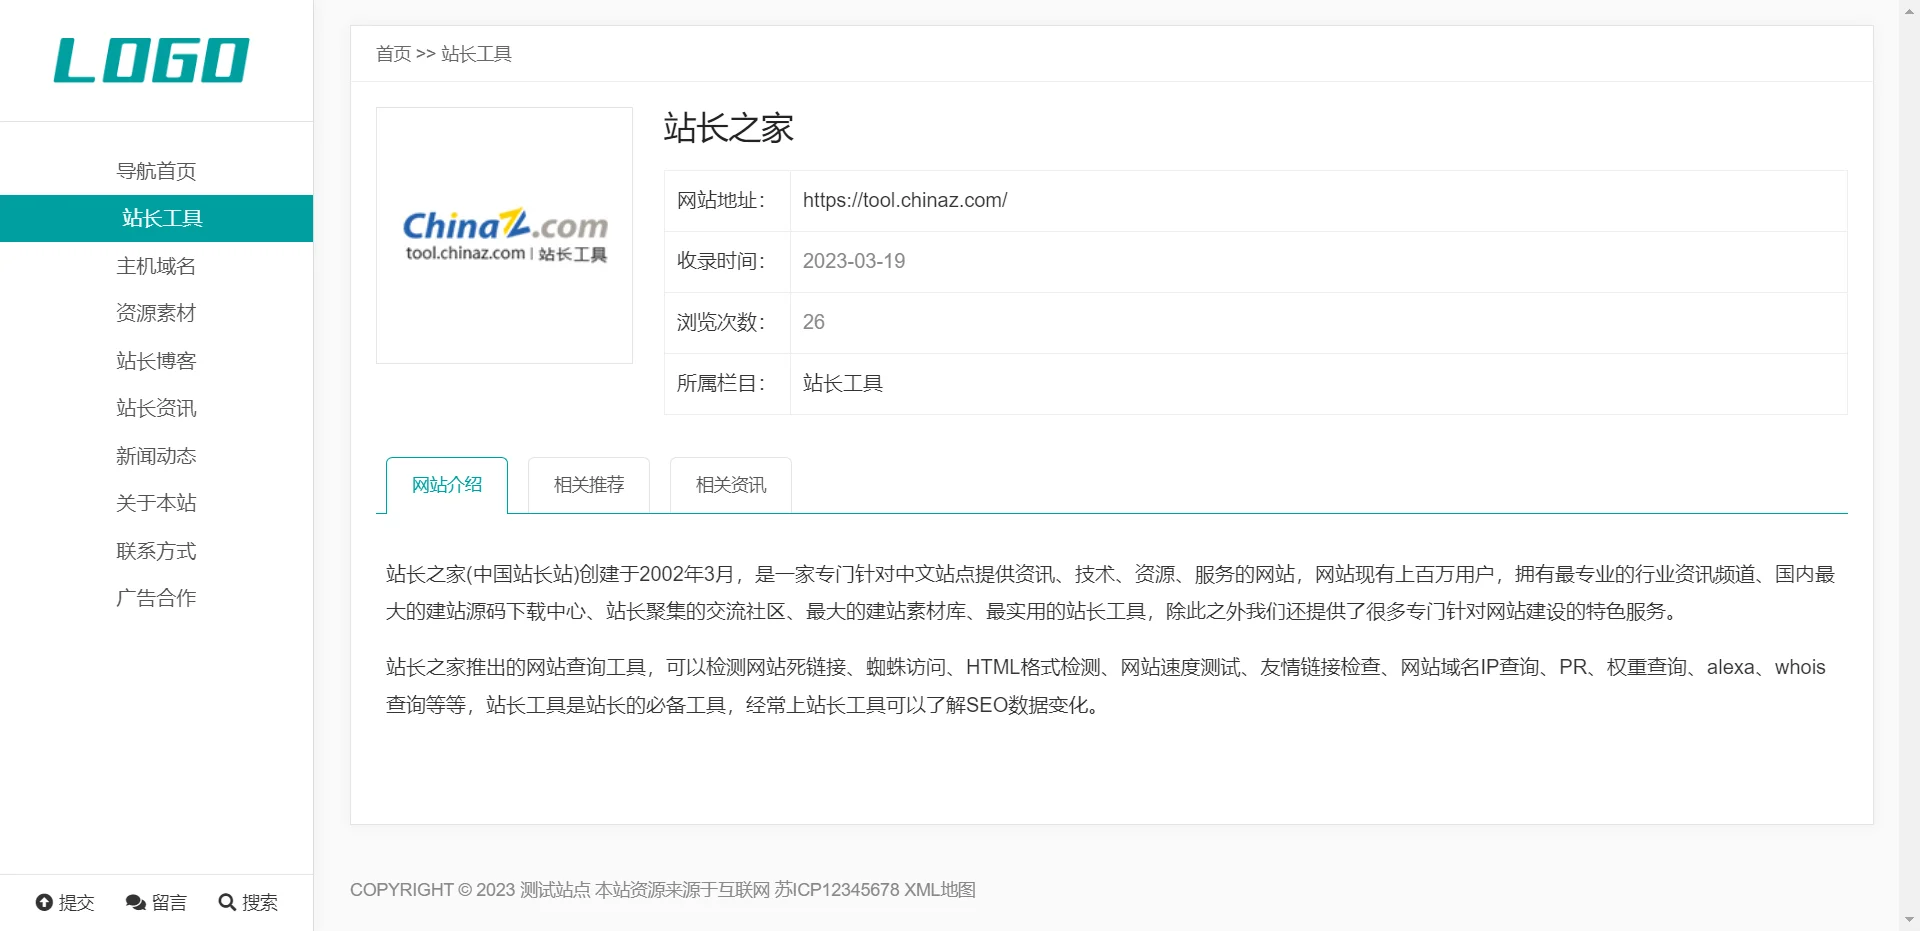This screenshot has width=1920, height=931.
Task: Select 站长工具 in the sidebar menu
Action: click(x=161, y=218)
